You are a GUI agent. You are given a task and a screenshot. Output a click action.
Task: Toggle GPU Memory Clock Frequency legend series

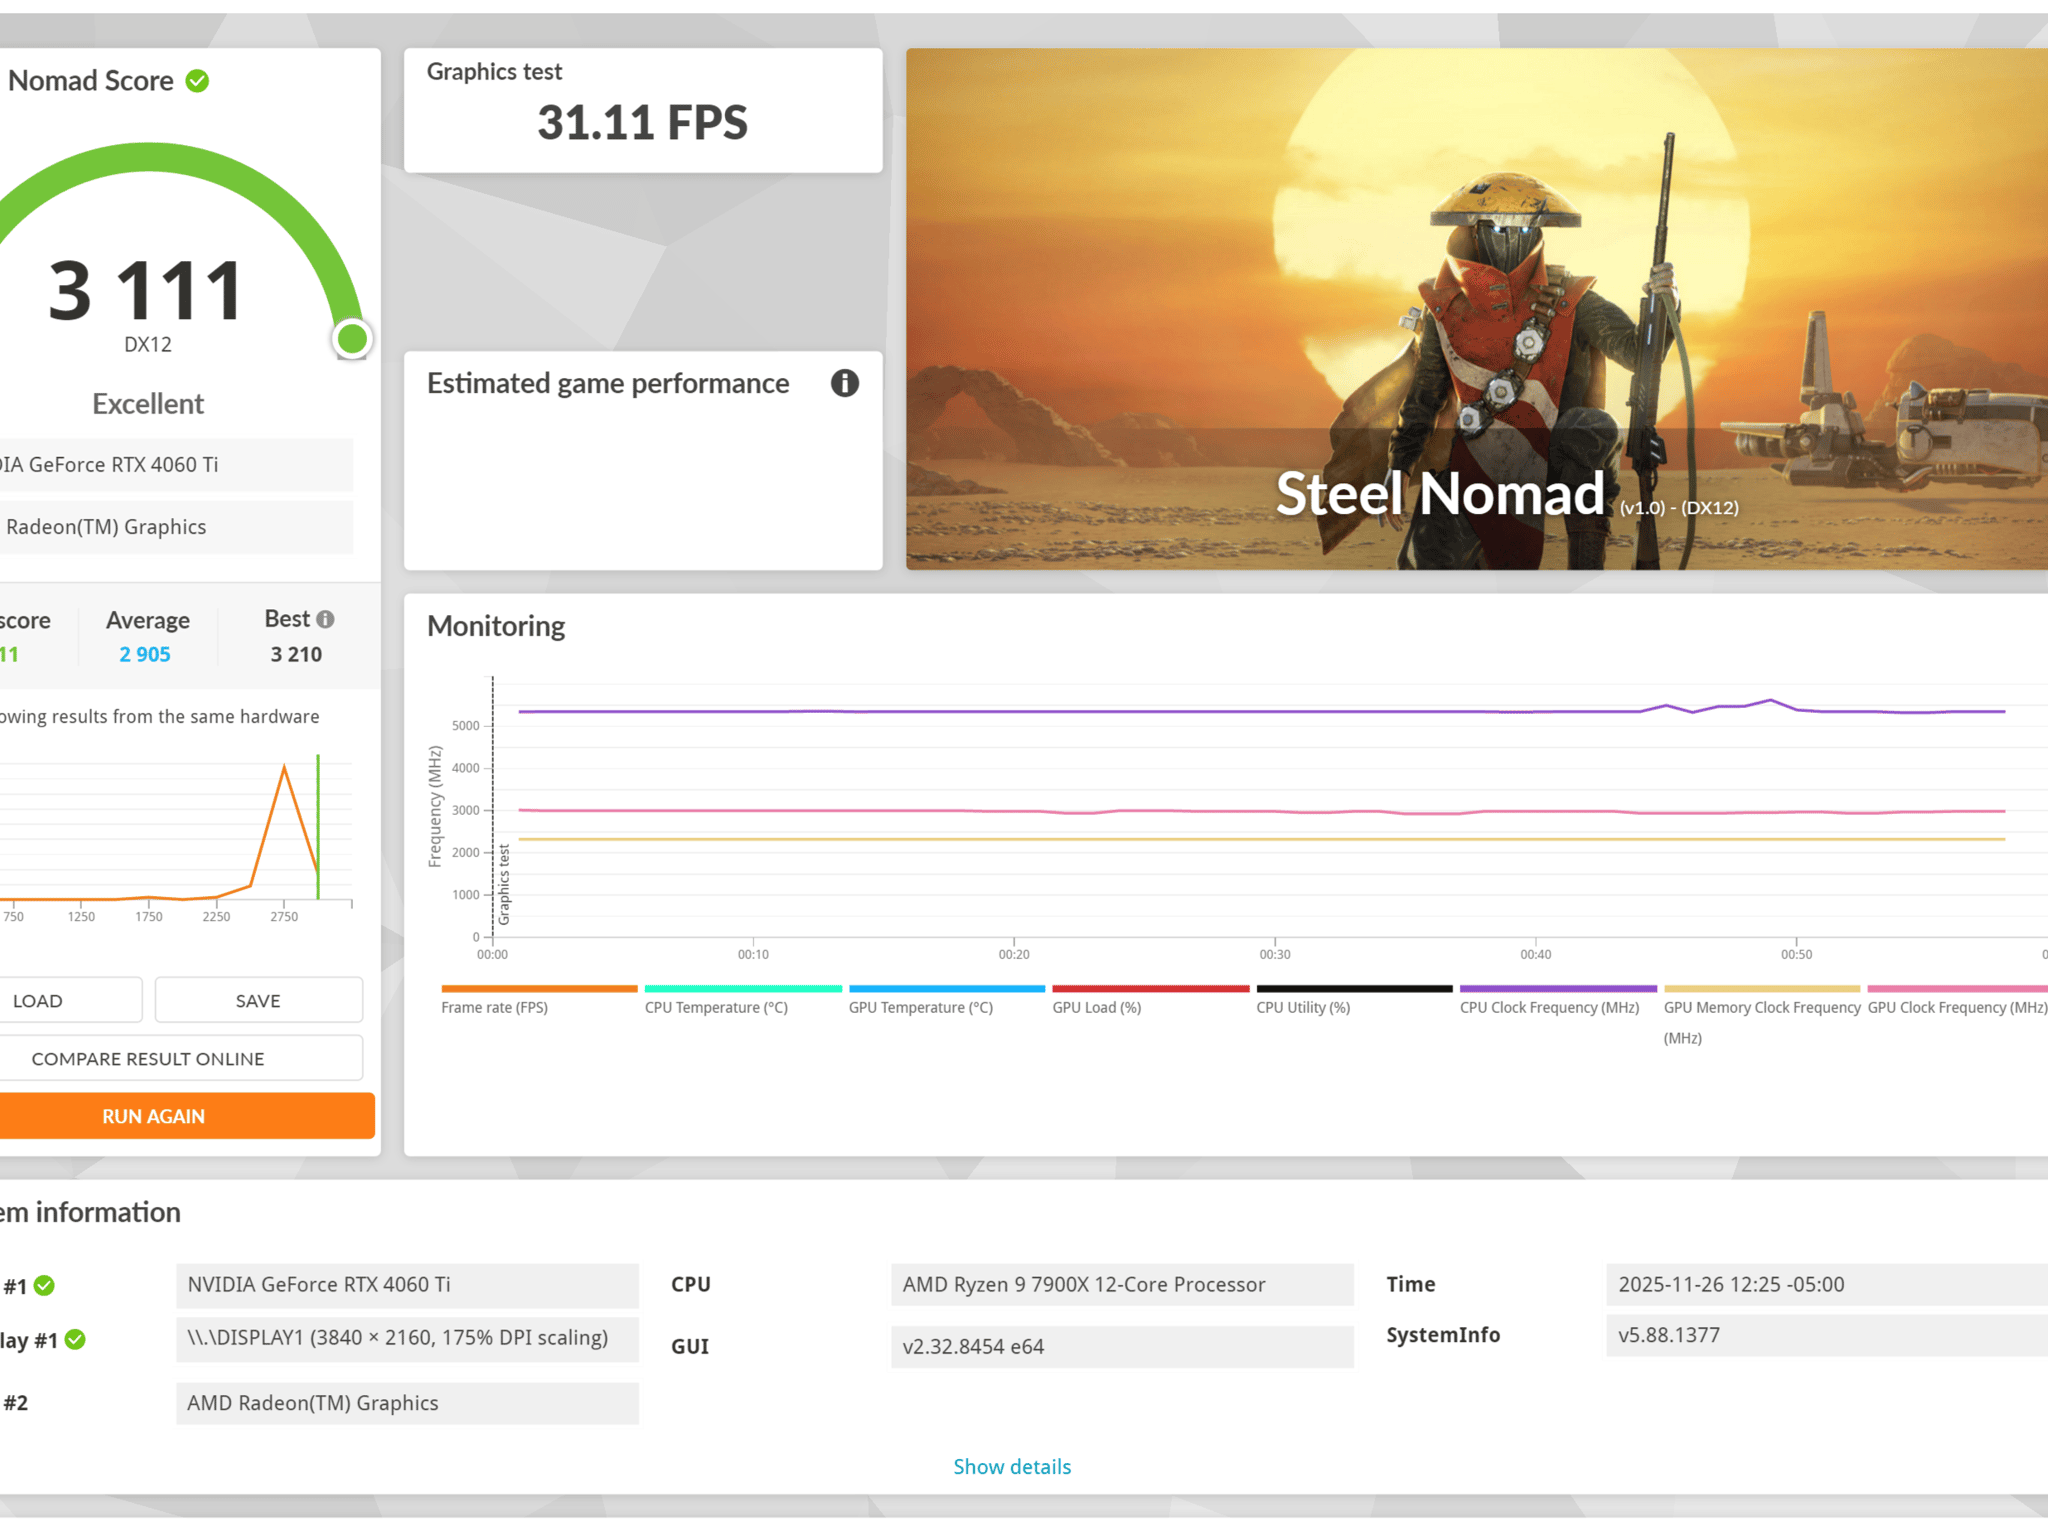[1762, 1016]
